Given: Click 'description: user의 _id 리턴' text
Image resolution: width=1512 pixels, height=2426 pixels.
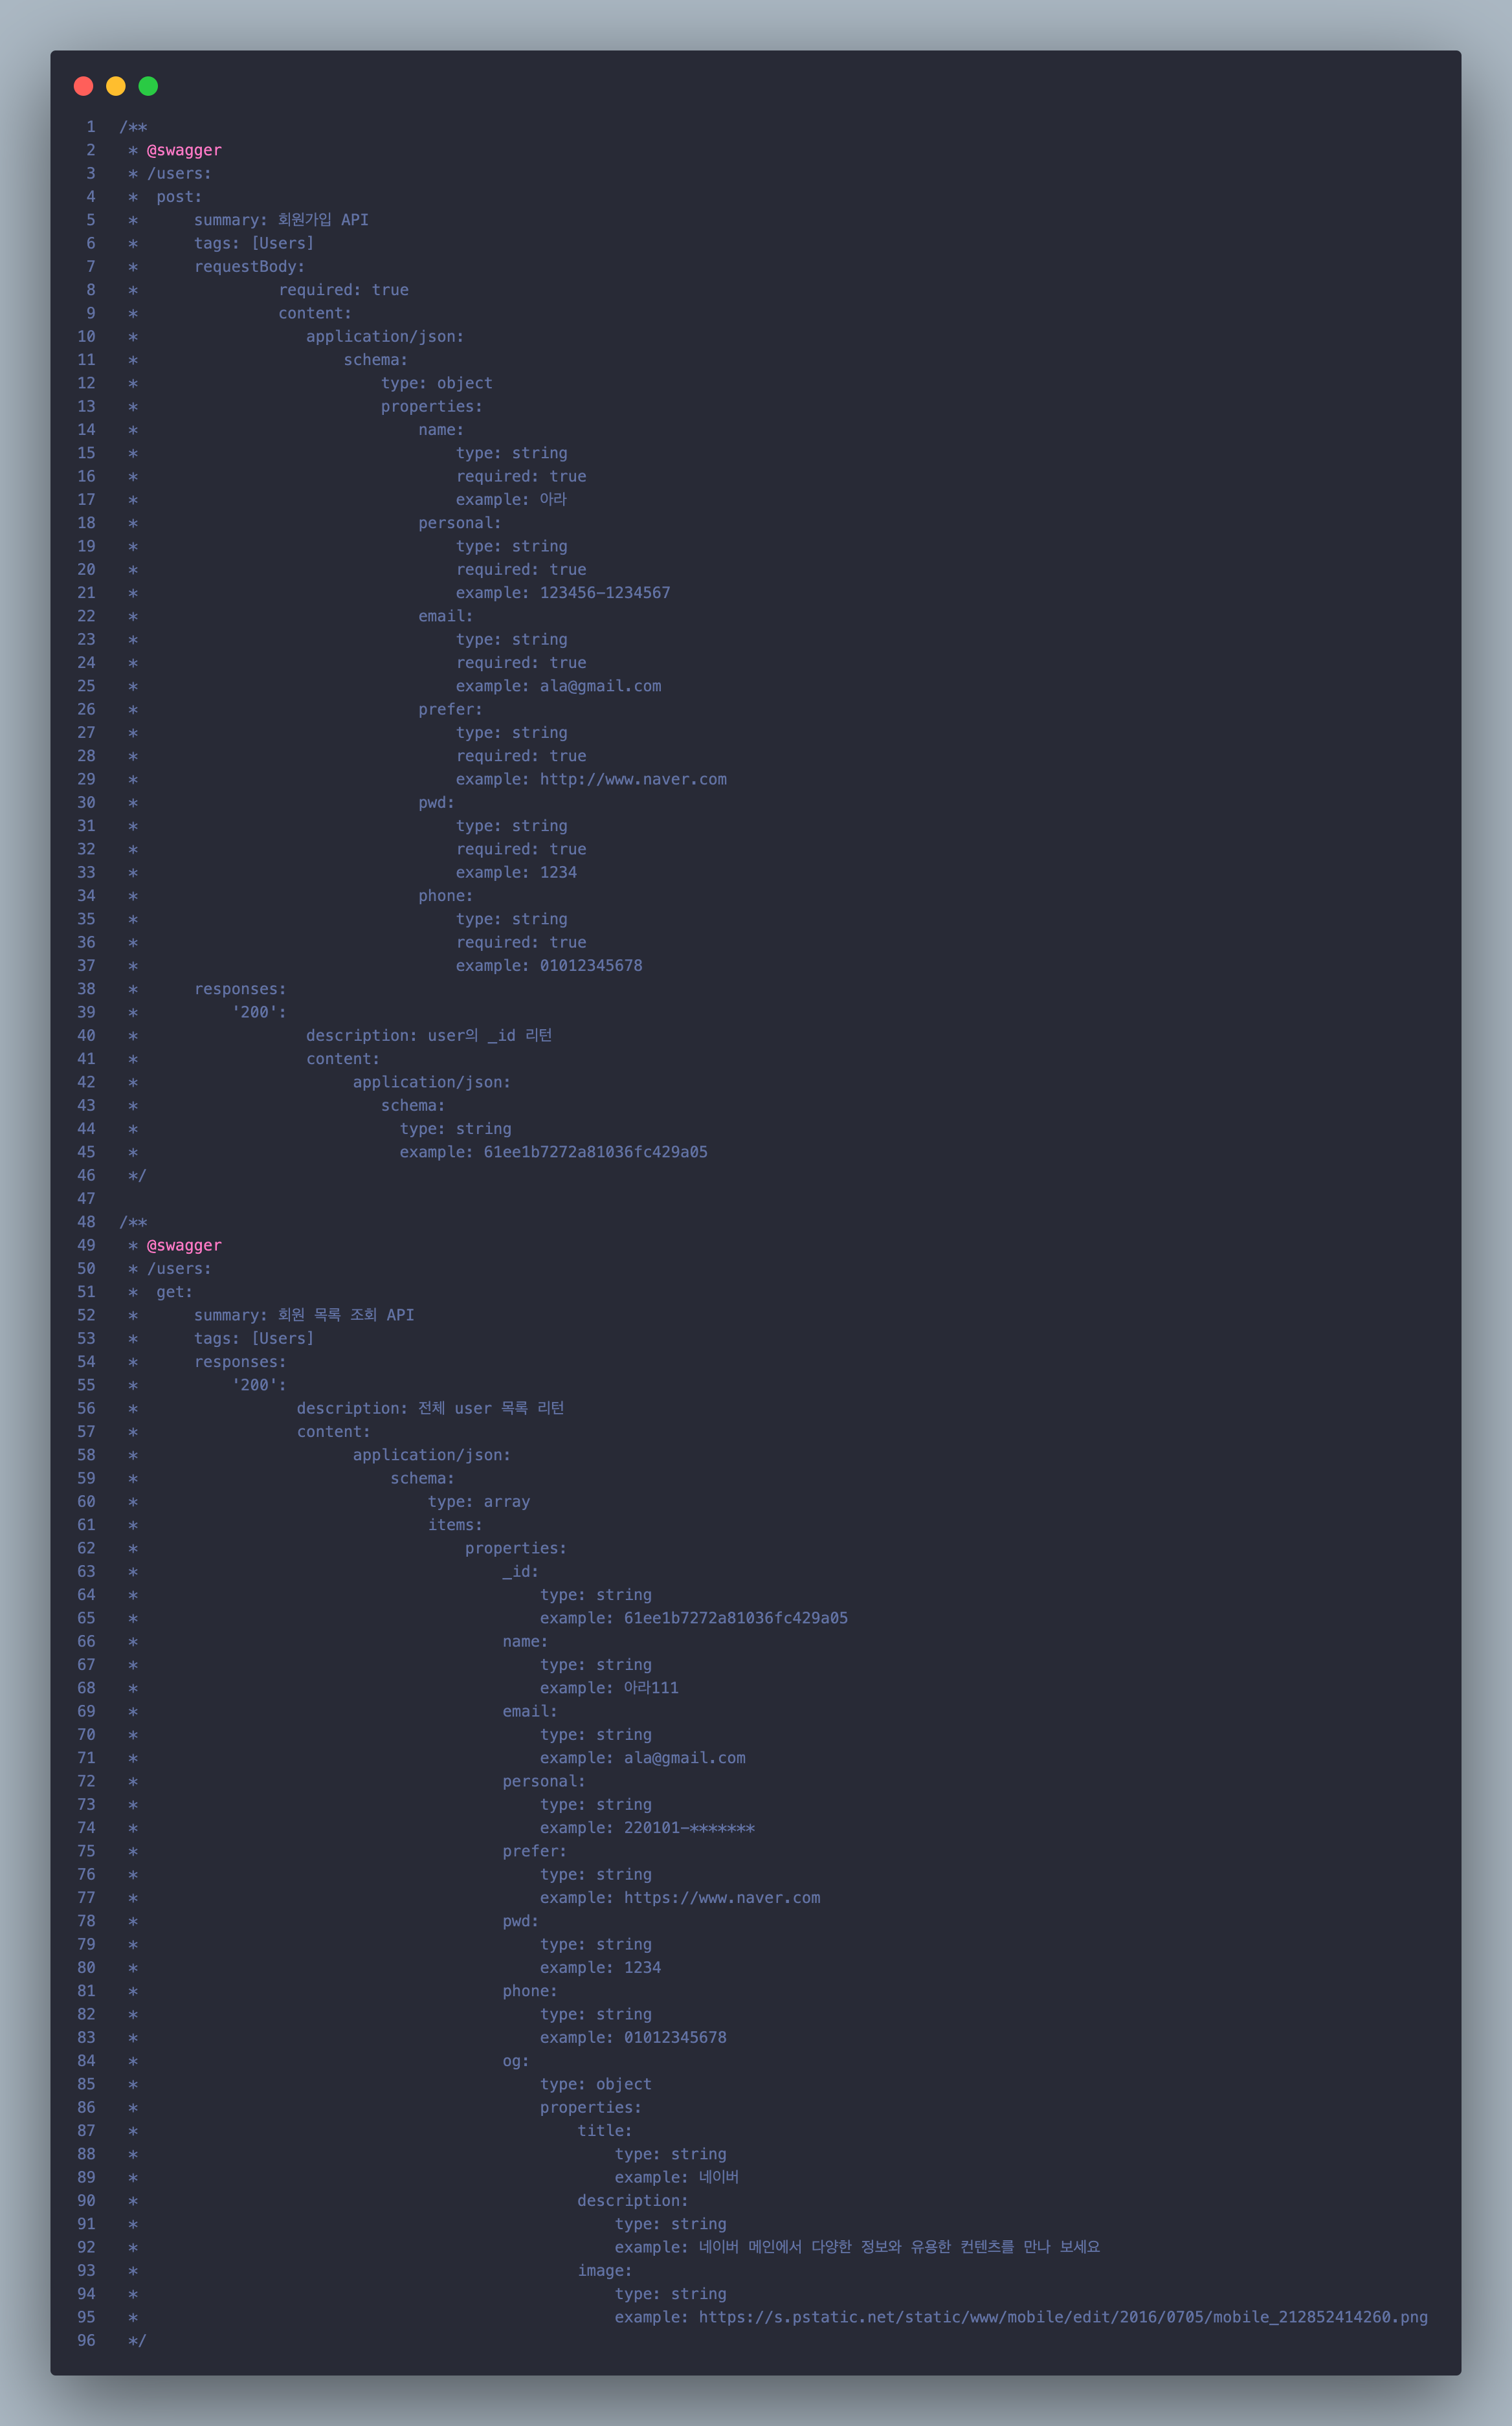Looking at the screenshot, I should pyautogui.click(x=429, y=1036).
